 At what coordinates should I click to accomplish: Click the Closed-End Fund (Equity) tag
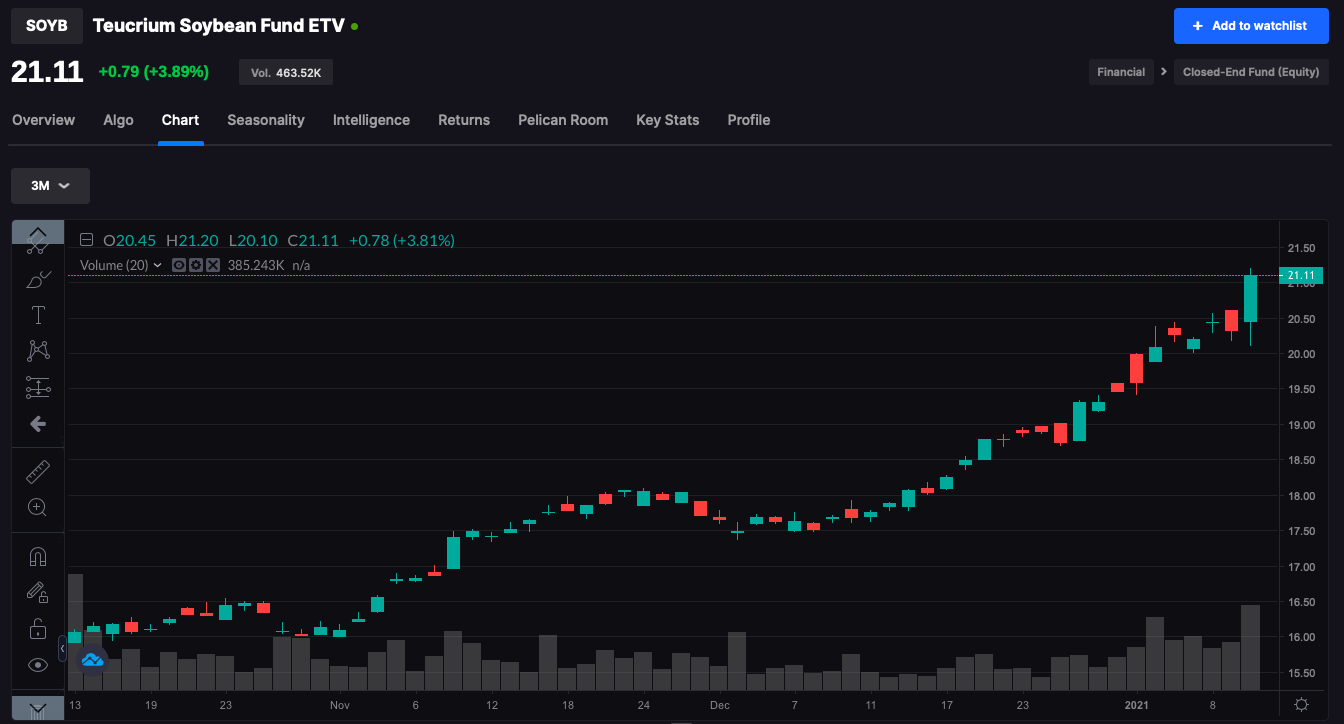[1252, 72]
